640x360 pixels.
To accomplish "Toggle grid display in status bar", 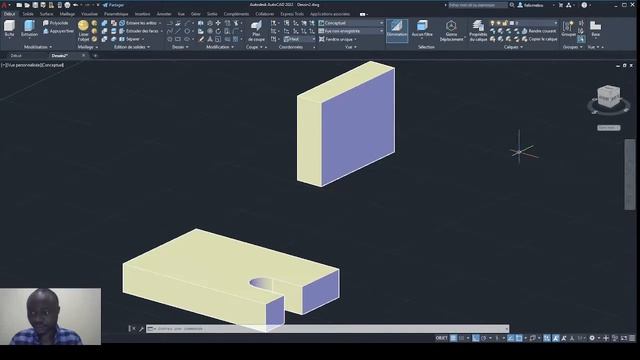I will coord(453,338).
